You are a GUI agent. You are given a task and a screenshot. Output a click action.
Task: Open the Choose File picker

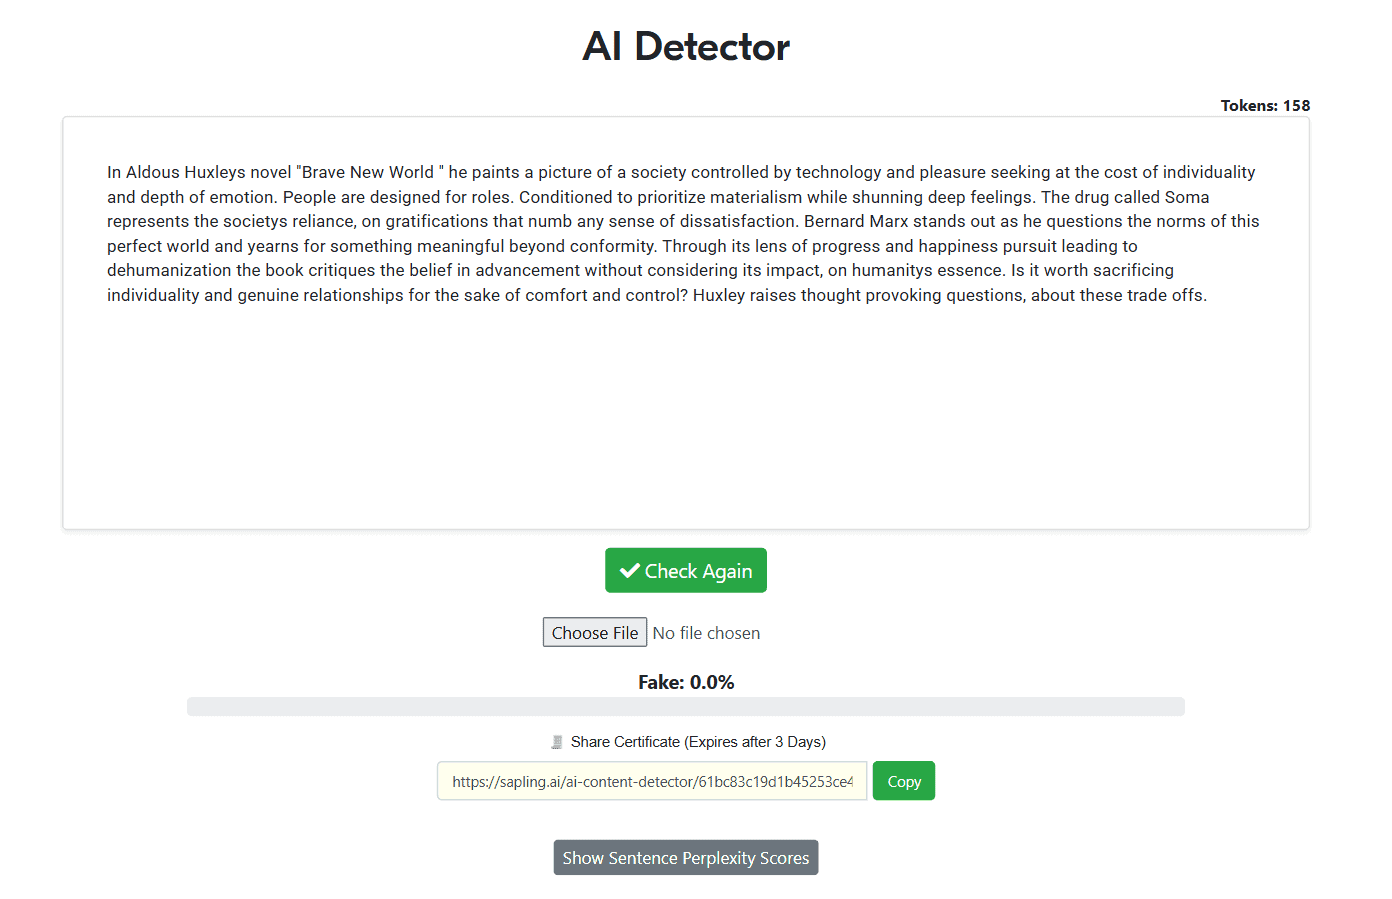click(x=595, y=633)
